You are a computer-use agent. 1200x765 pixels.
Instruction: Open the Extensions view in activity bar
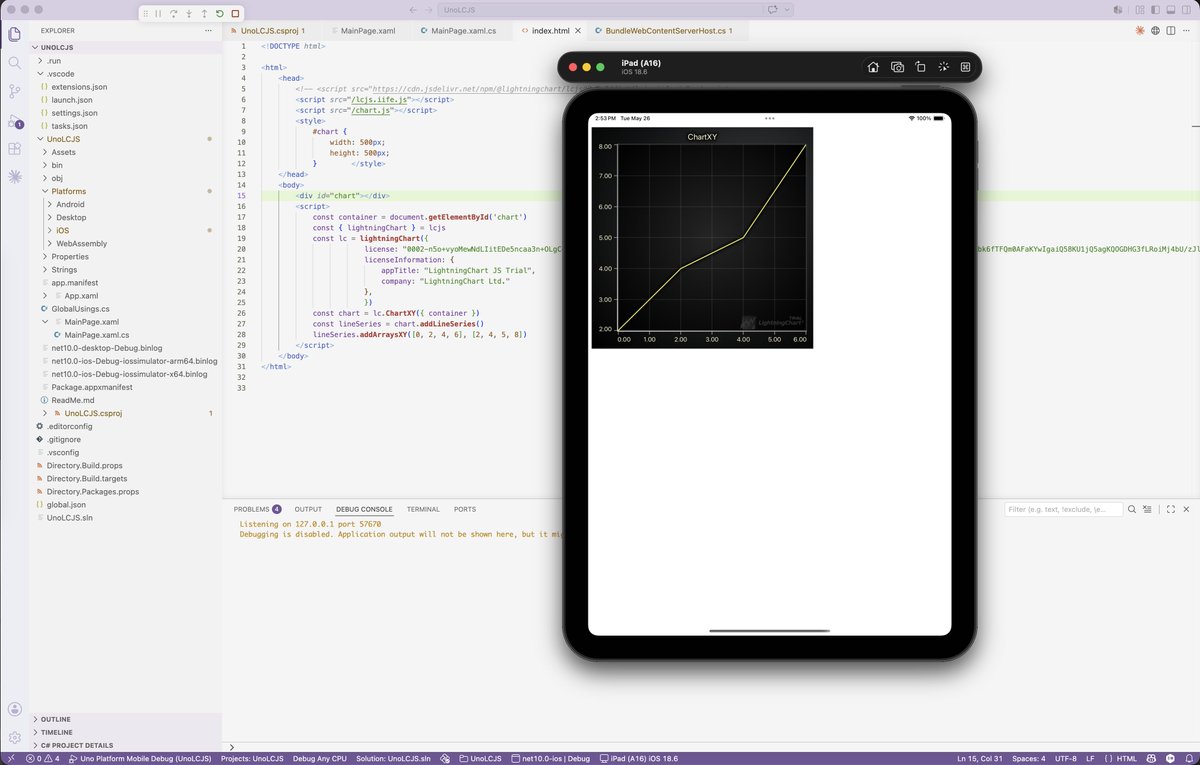click(14, 149)
